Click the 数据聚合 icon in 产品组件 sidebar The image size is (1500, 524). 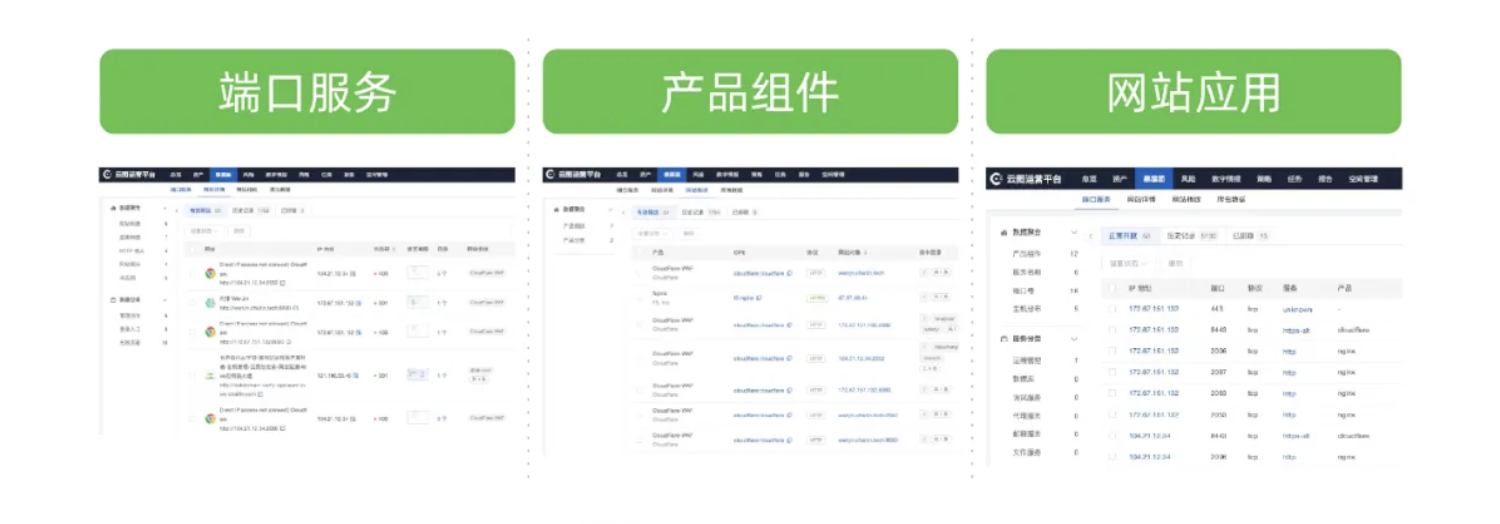556,209
